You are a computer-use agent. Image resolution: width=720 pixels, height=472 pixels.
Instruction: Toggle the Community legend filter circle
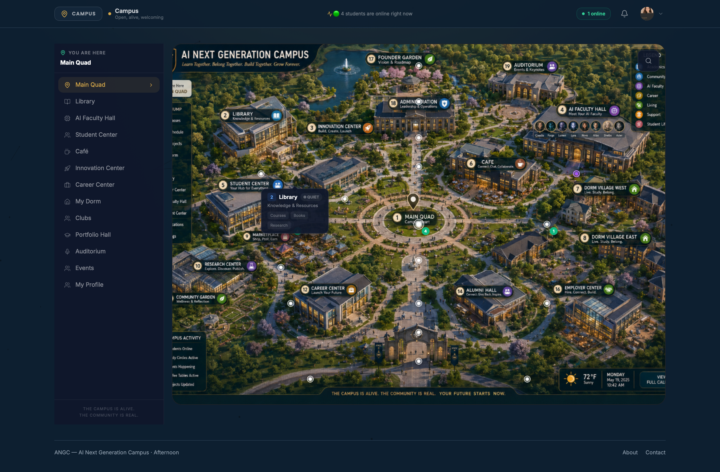click(x=639, y=77)
